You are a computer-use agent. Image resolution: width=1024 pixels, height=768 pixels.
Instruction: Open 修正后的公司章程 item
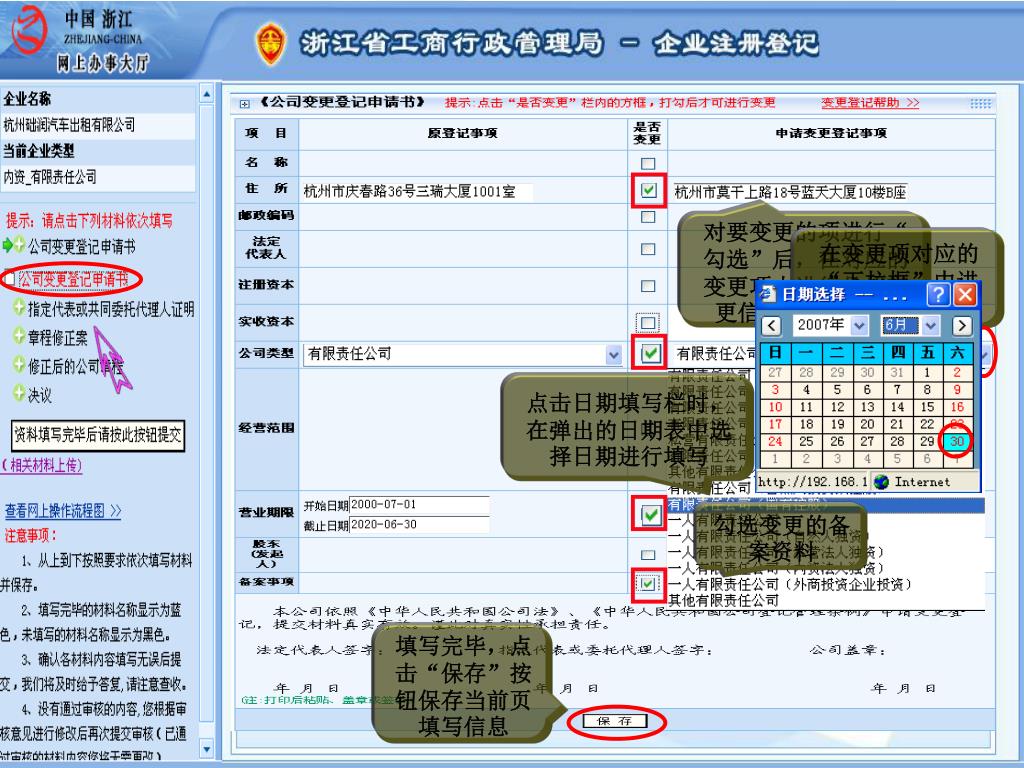[x=75, y=366]
